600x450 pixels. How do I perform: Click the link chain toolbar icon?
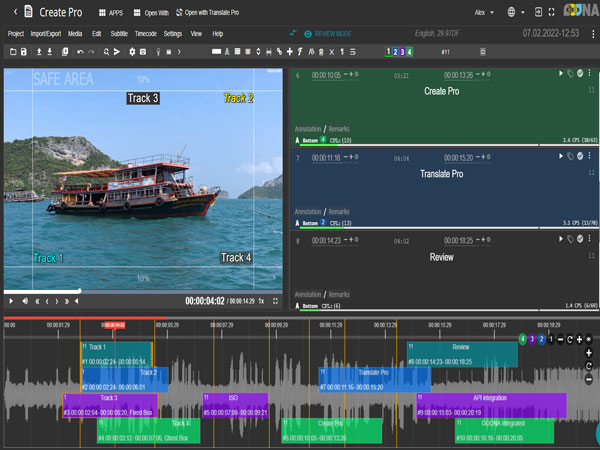[x=279, y=52]
